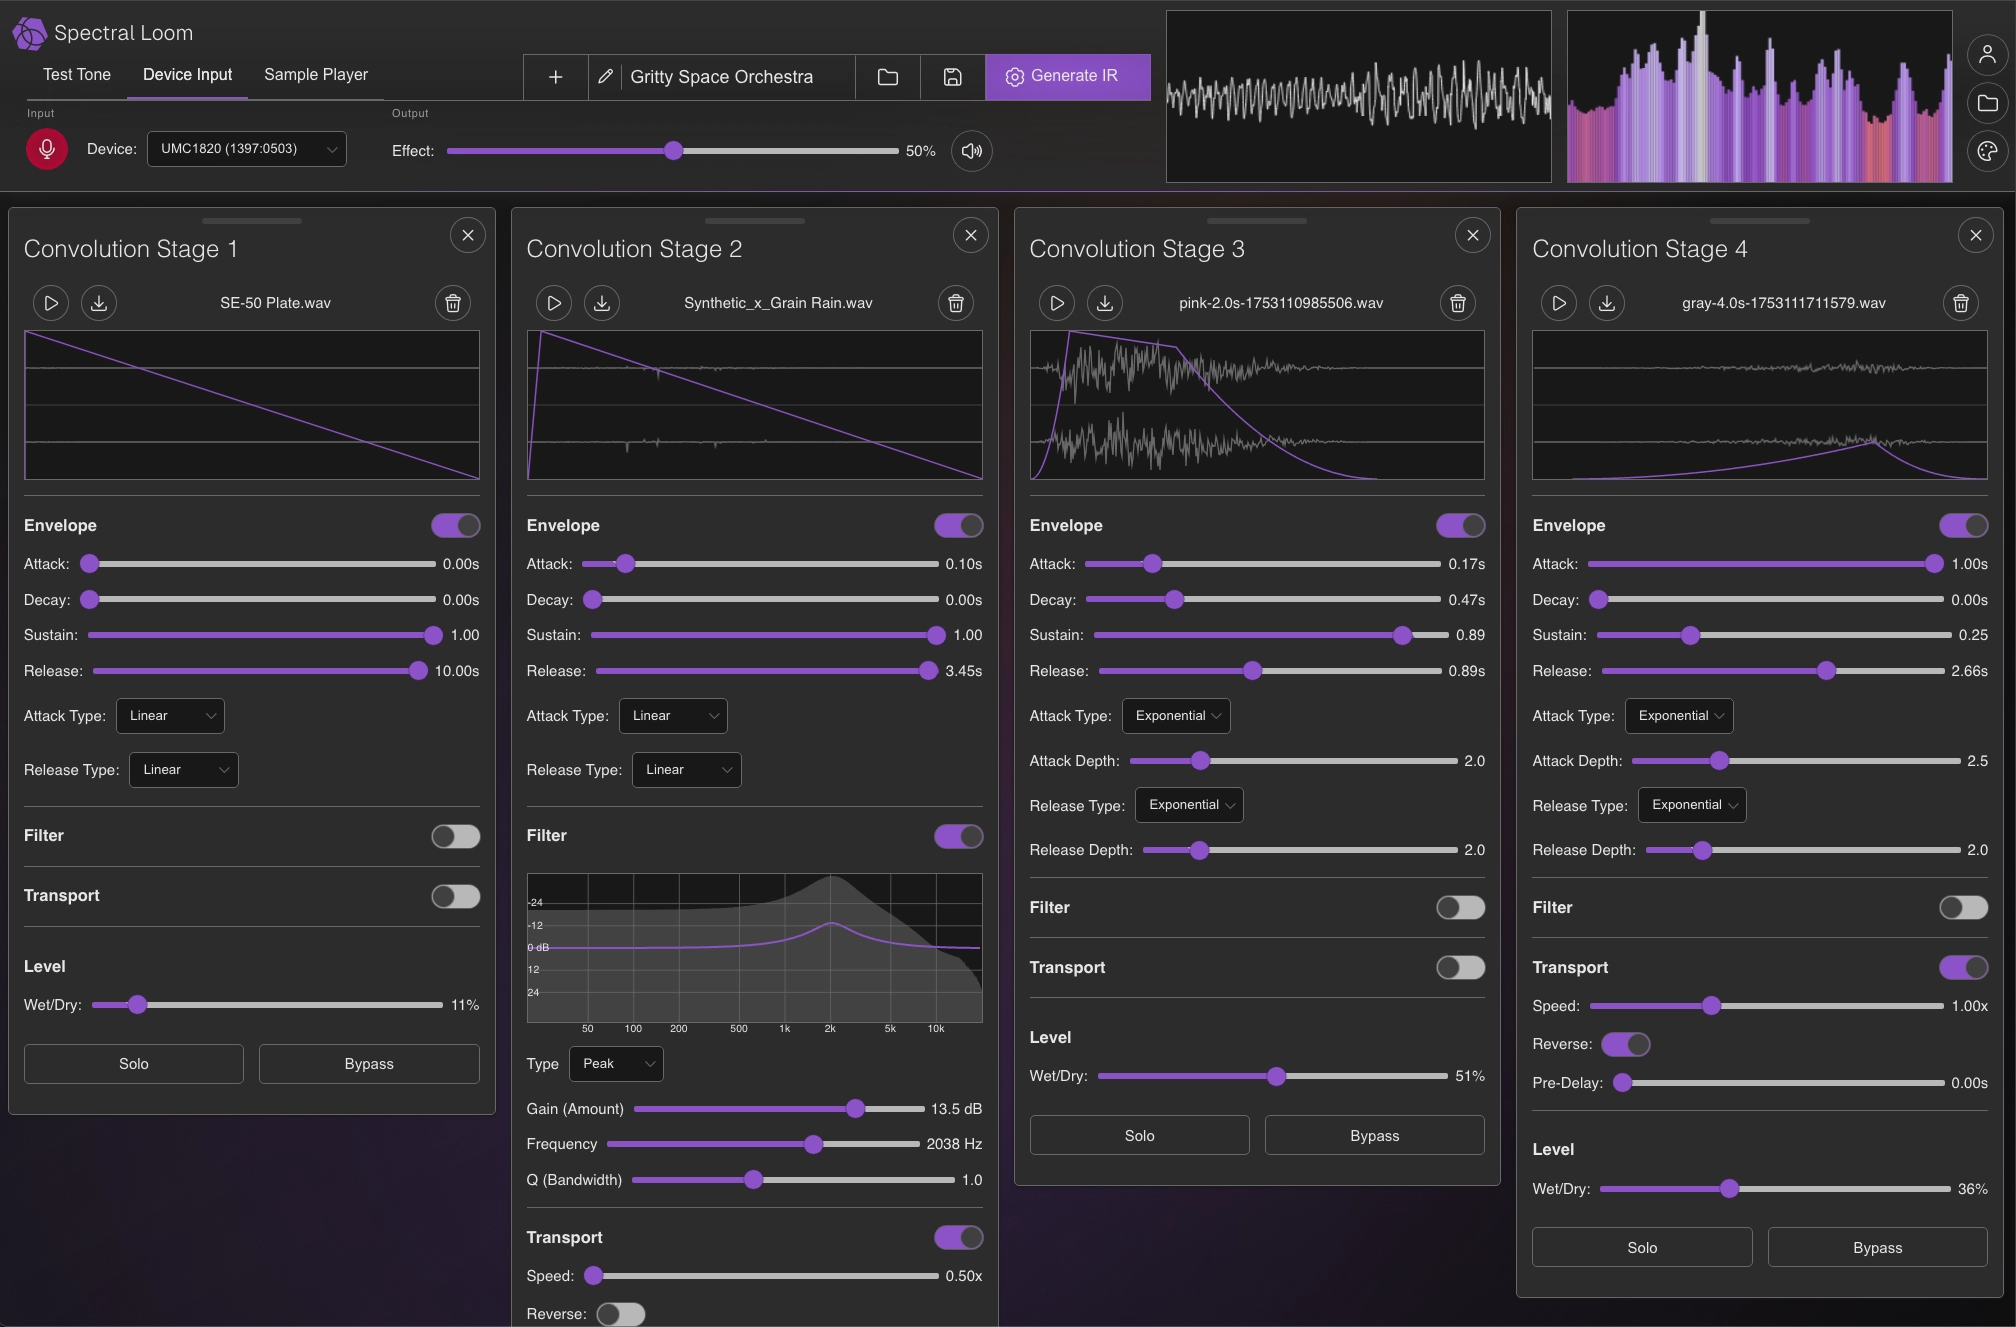The image size is (2016, 1327).
Task: Open the Peak filter Type dropdown
Action: tap(616, 1064)
